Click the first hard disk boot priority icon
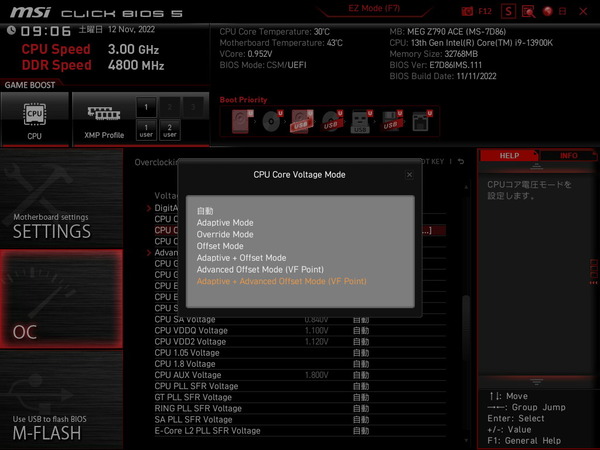 (x=241, y=122)
